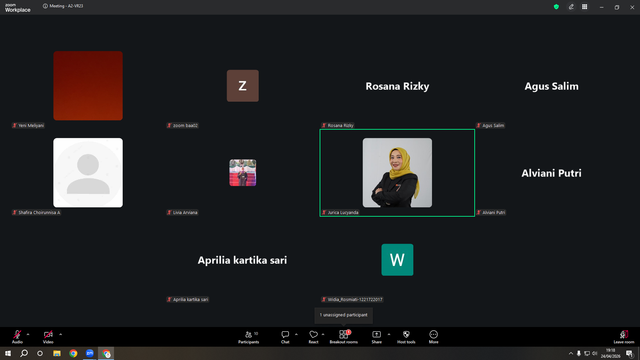
Task: Click the Widia_Rosmiati-1221722017 name label
Action: tap(352, 300)
